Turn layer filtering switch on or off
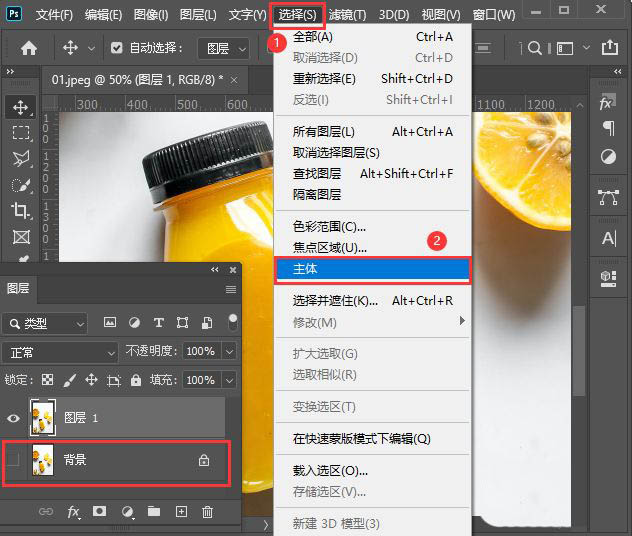632x536 pixels. pos(233,322)
